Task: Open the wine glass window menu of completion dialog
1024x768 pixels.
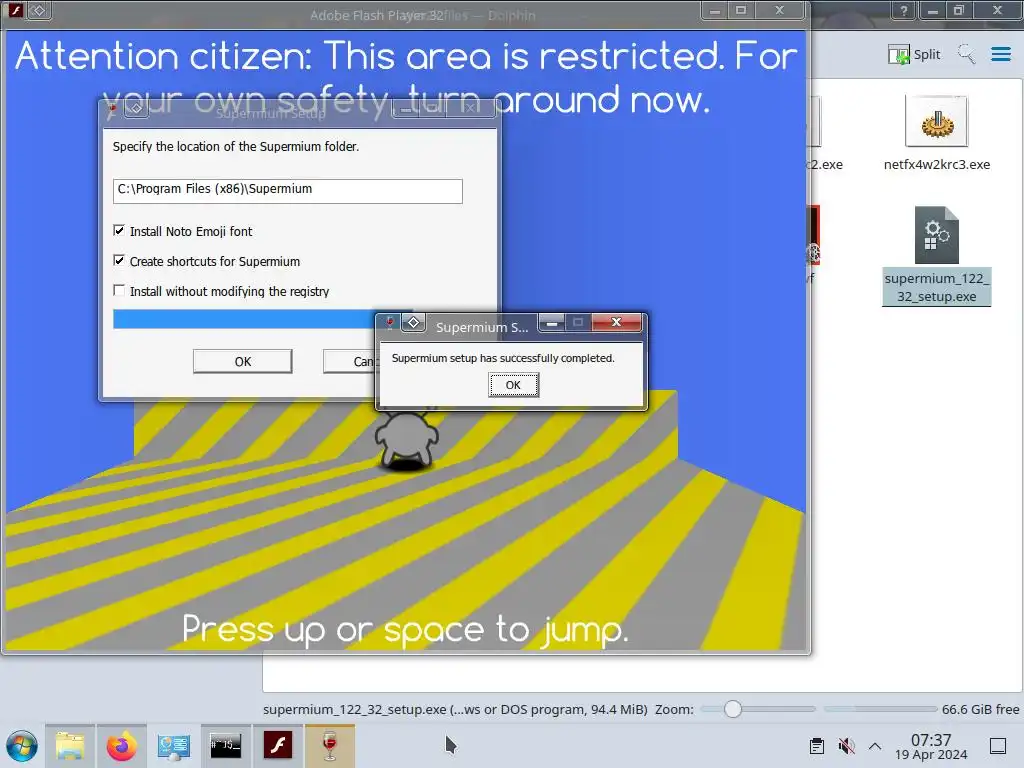Action: pos(389,322)
